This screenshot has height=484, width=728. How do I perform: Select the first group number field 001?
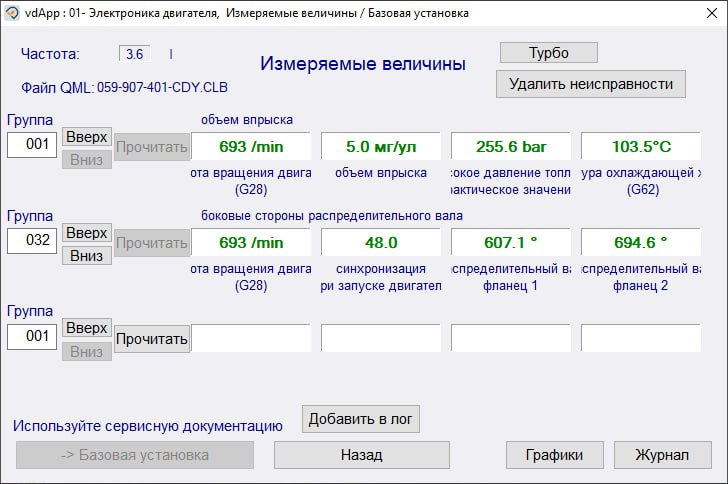[32, 145]
